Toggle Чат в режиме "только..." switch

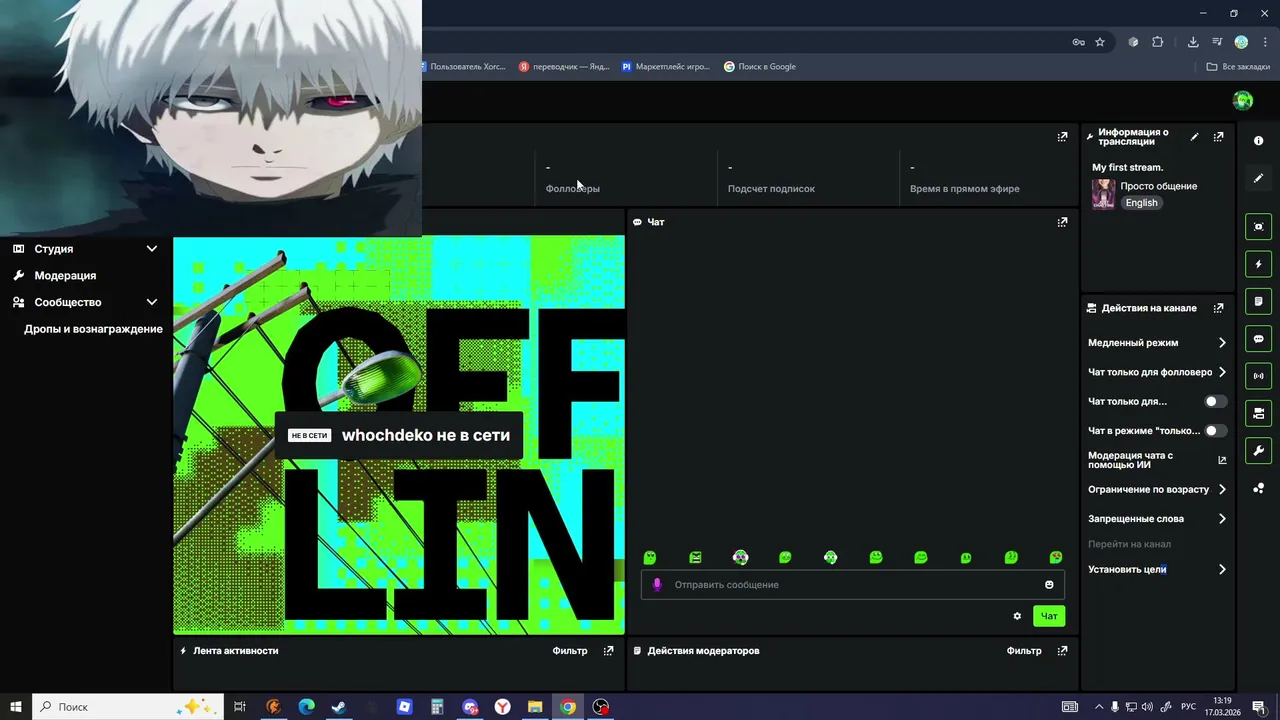click(x=1215, y=431)
